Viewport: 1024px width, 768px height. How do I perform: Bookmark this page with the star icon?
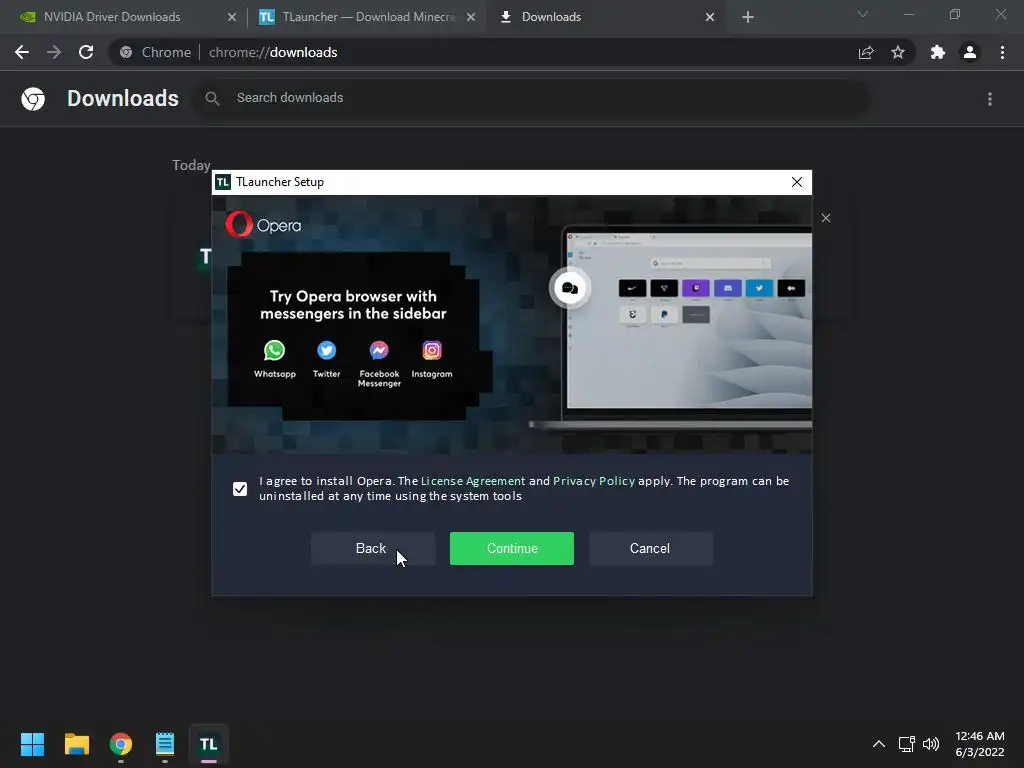coord(898,52)
